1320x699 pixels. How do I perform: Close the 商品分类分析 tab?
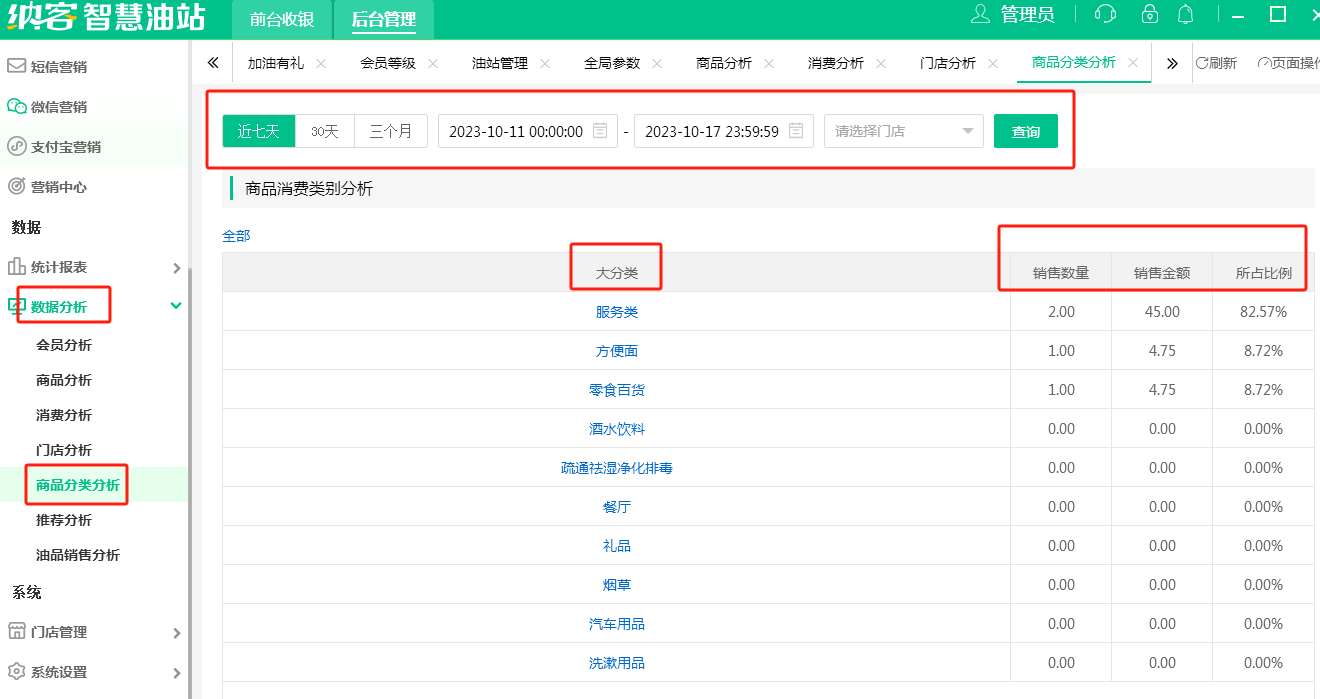point(1133,62)
